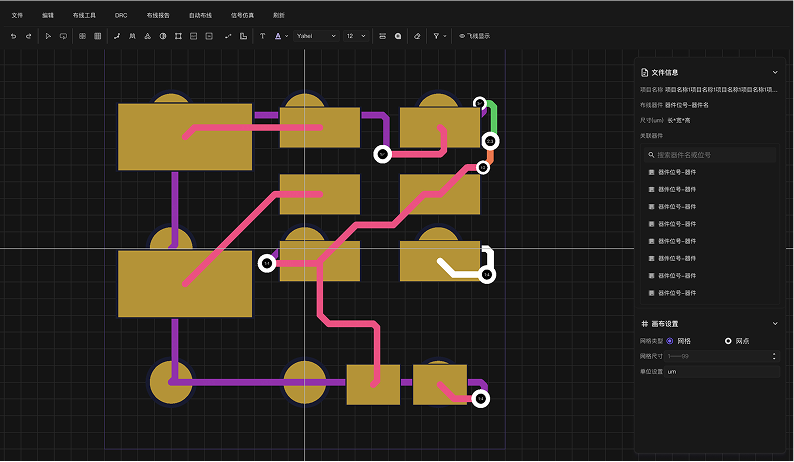Open the font size 12 dropdown
This screenshot has height=462, width=794.
(x=355, y=36)
